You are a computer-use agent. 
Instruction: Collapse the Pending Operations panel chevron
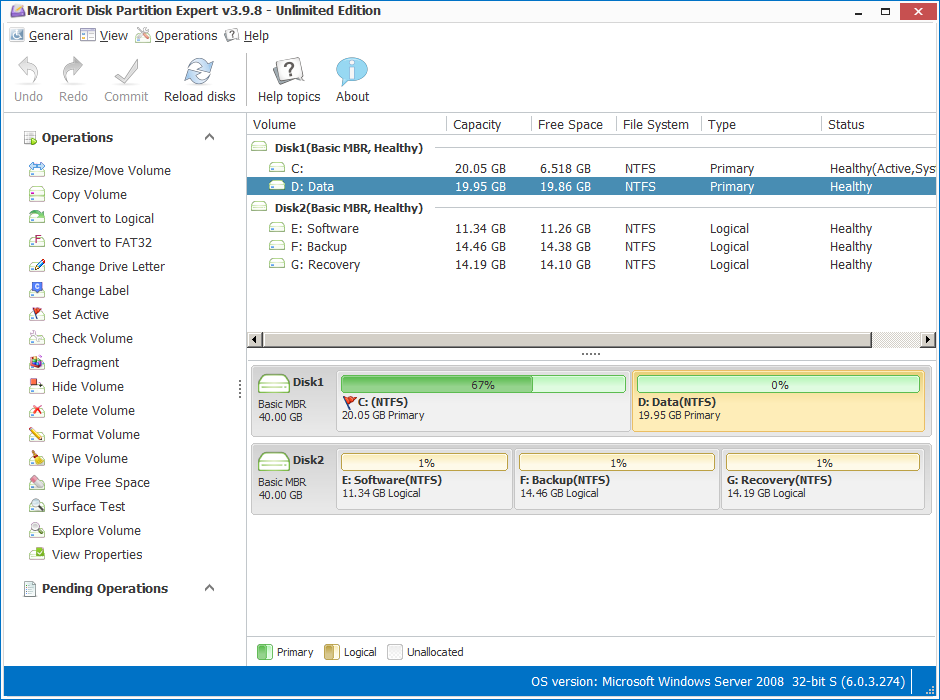209,587
